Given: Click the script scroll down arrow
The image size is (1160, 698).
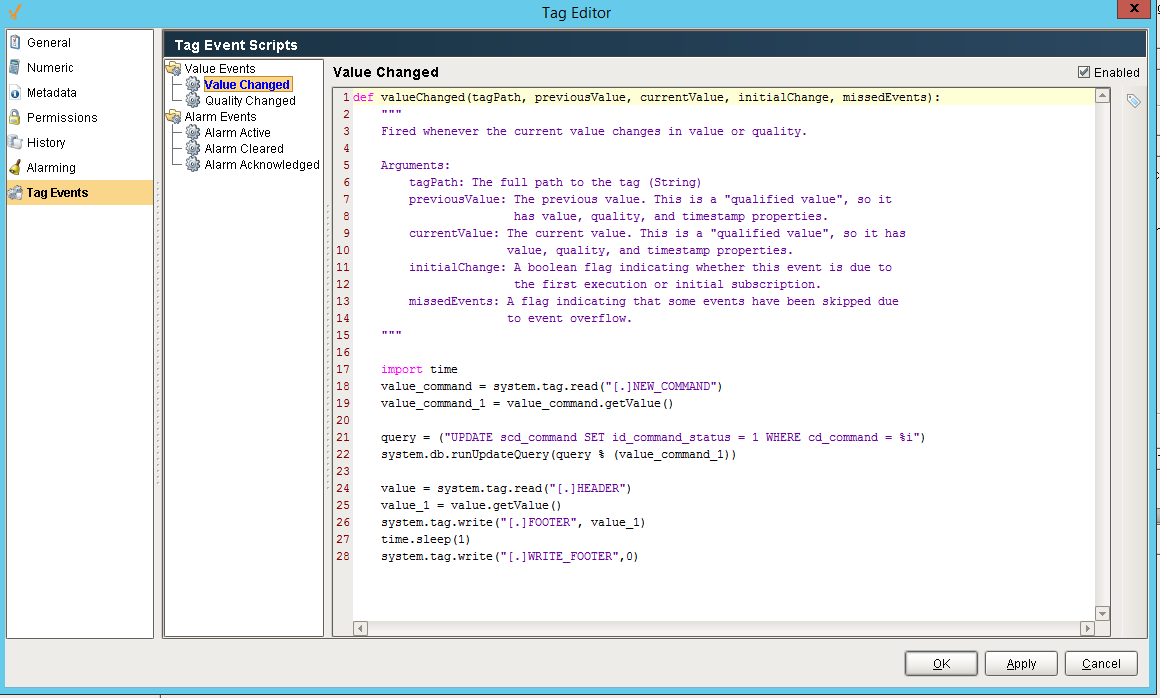Looking at the screenshot, I should [x=1102, y=614].
